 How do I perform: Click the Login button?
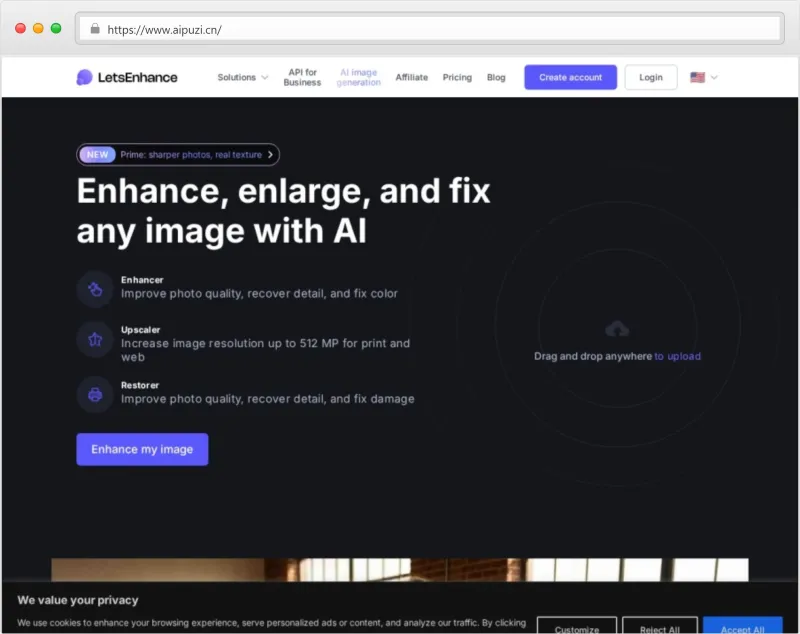pyautogui.click(x=651, y=78)
